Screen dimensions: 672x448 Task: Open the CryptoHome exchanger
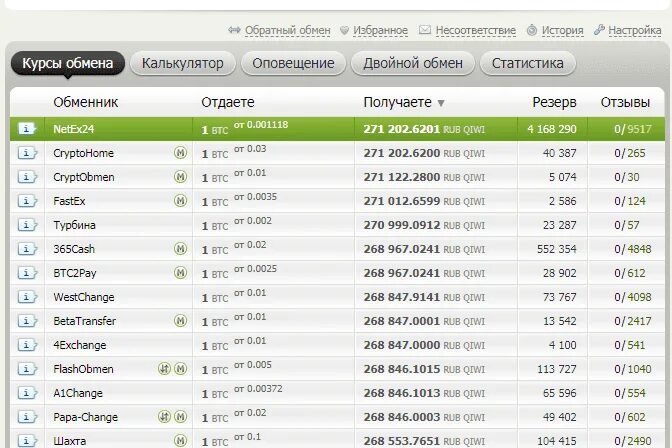pos(84,153)
